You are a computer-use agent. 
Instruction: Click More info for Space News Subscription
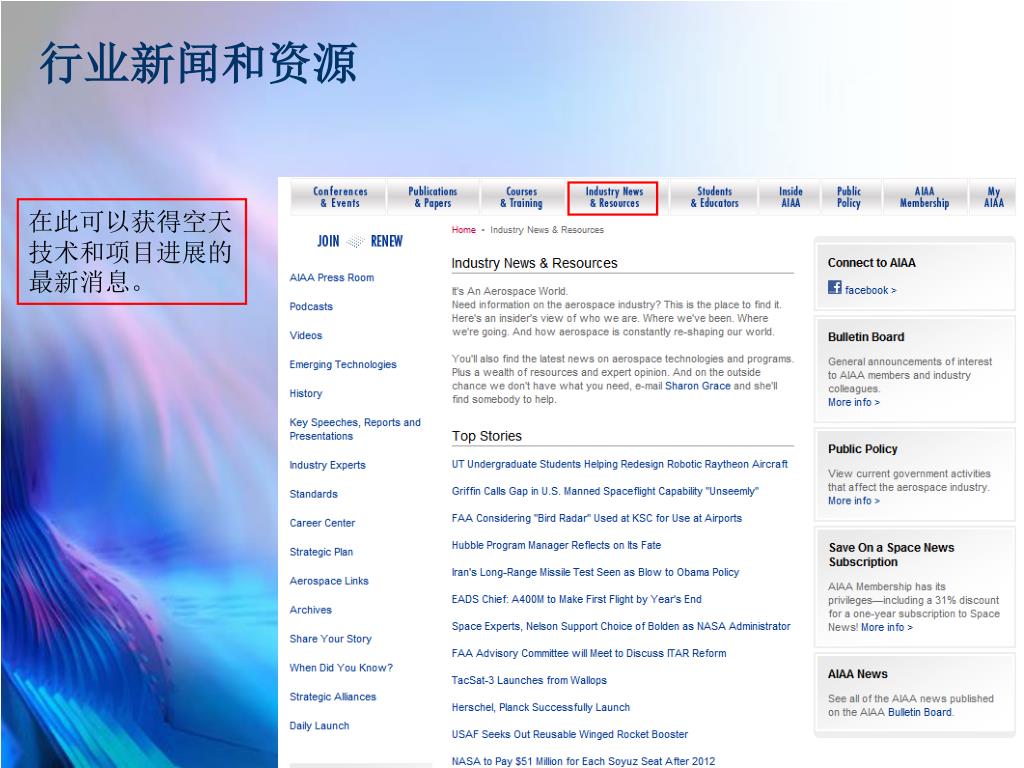point(886,627)
